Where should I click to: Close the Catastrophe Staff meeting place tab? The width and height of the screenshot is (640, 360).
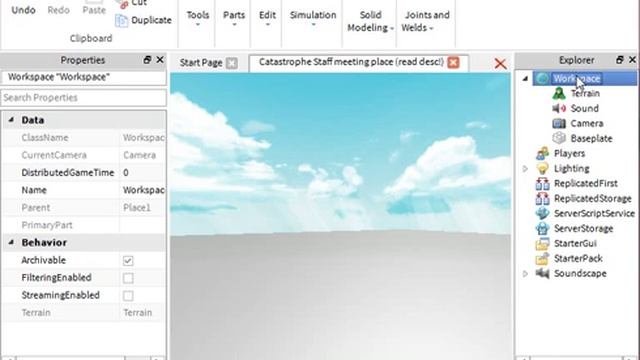453,62
